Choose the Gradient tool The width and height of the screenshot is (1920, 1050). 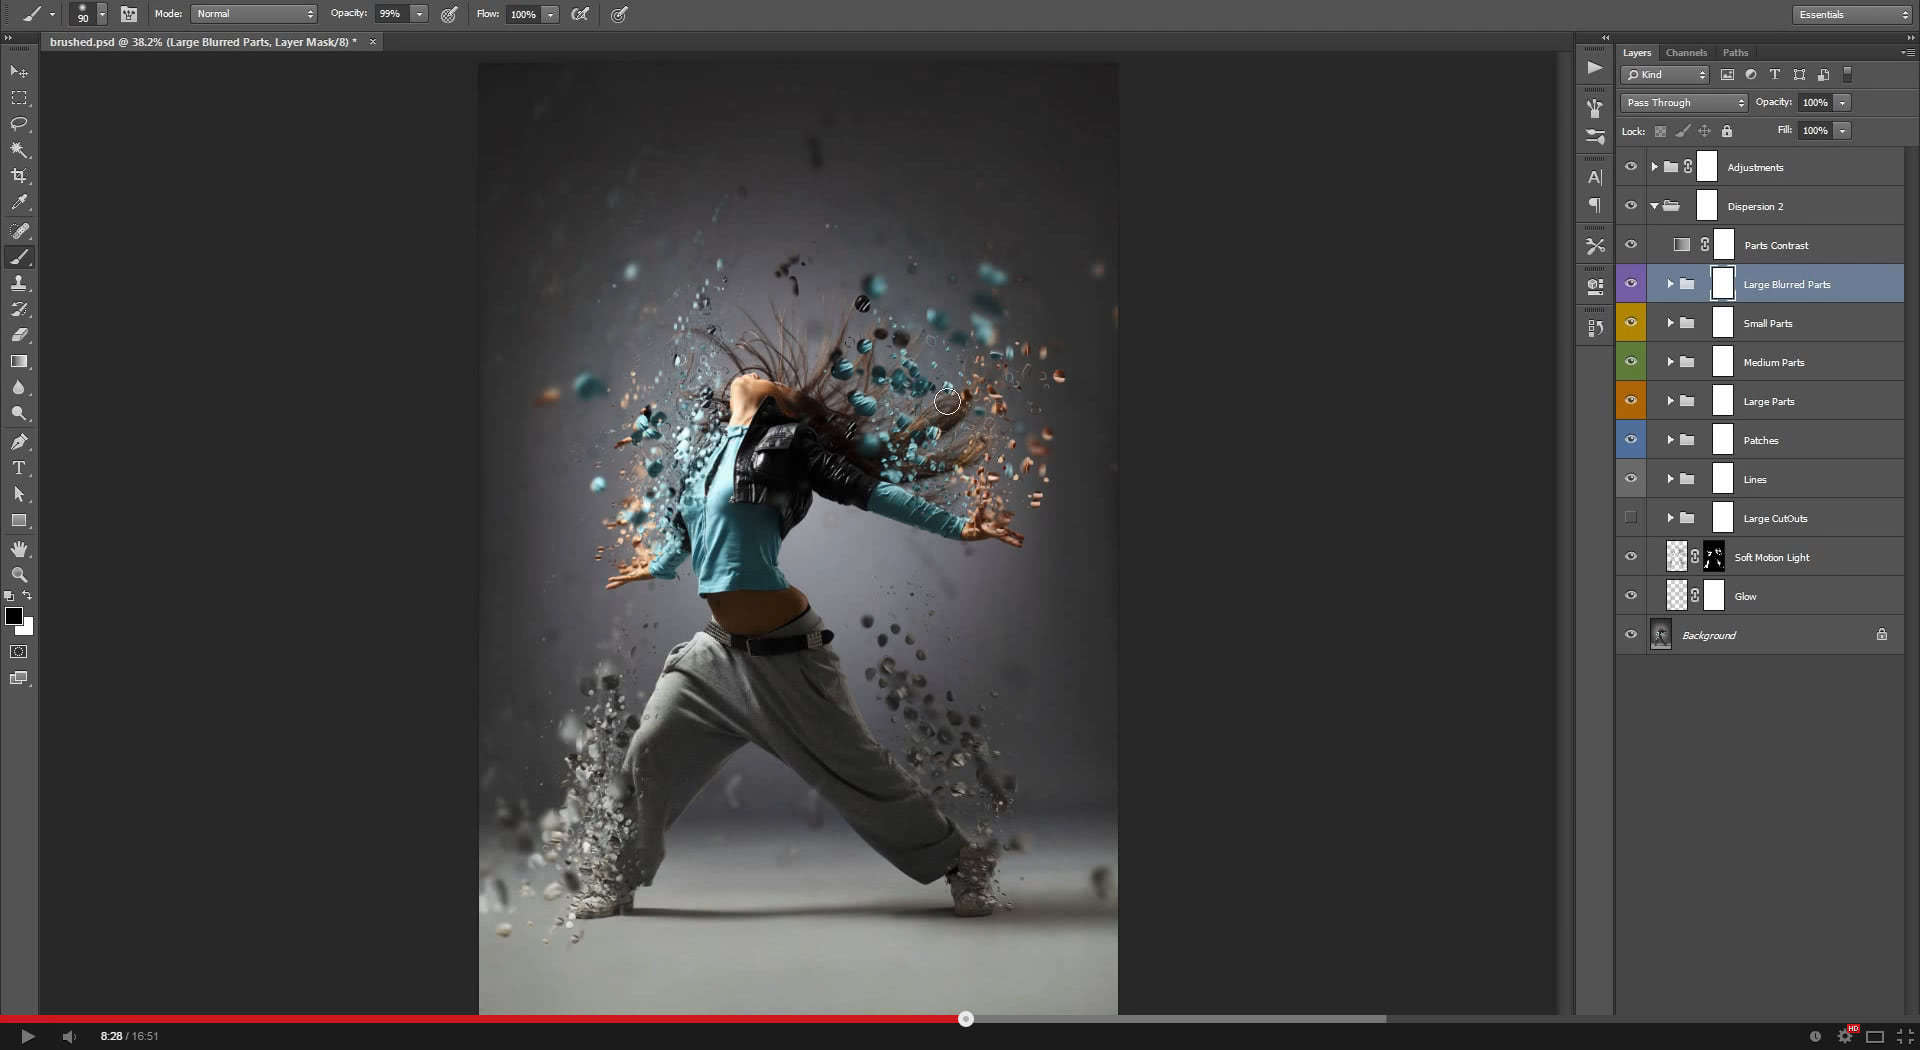[x=19, y=362]
